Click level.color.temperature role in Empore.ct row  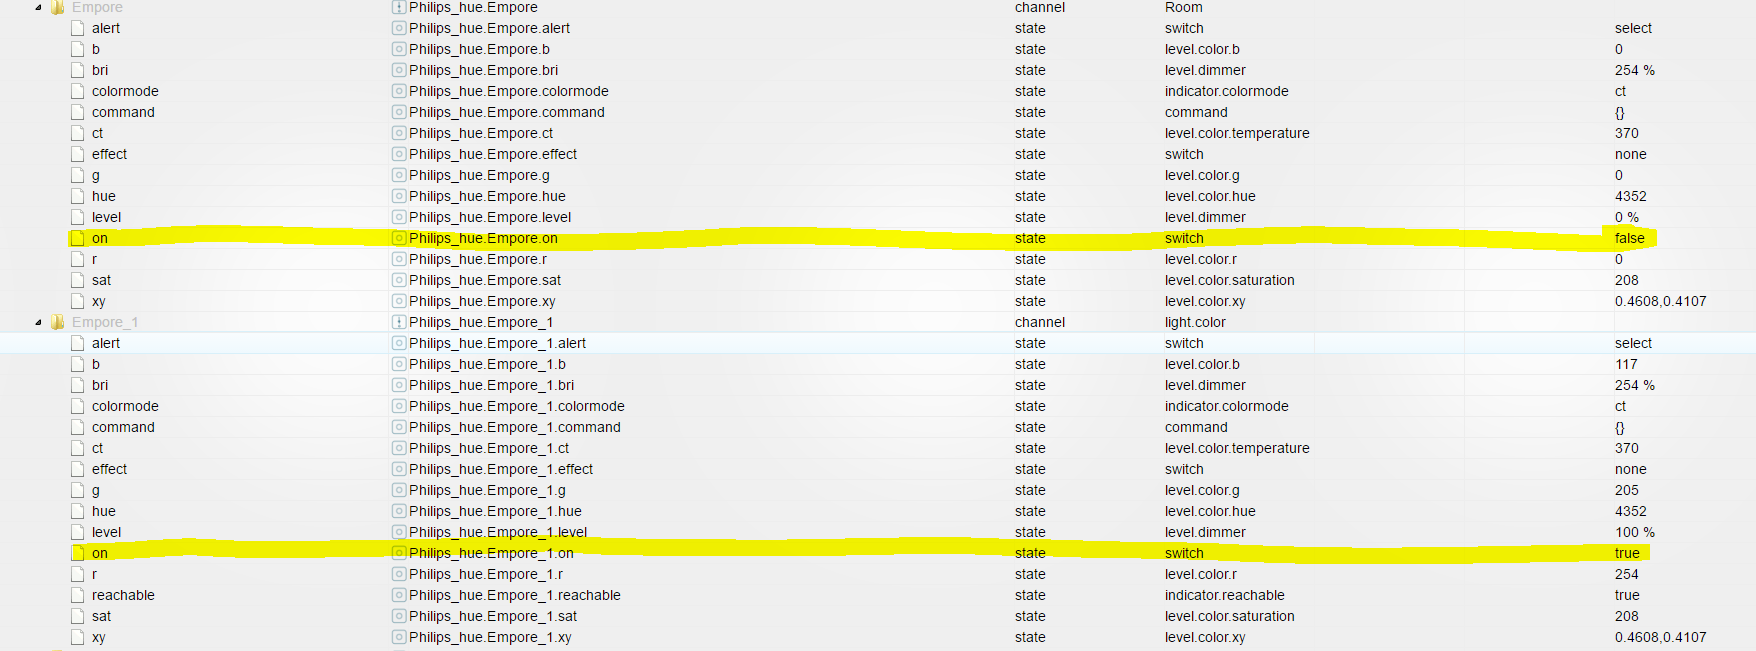pyautogui.click(x=1237, y=133)
